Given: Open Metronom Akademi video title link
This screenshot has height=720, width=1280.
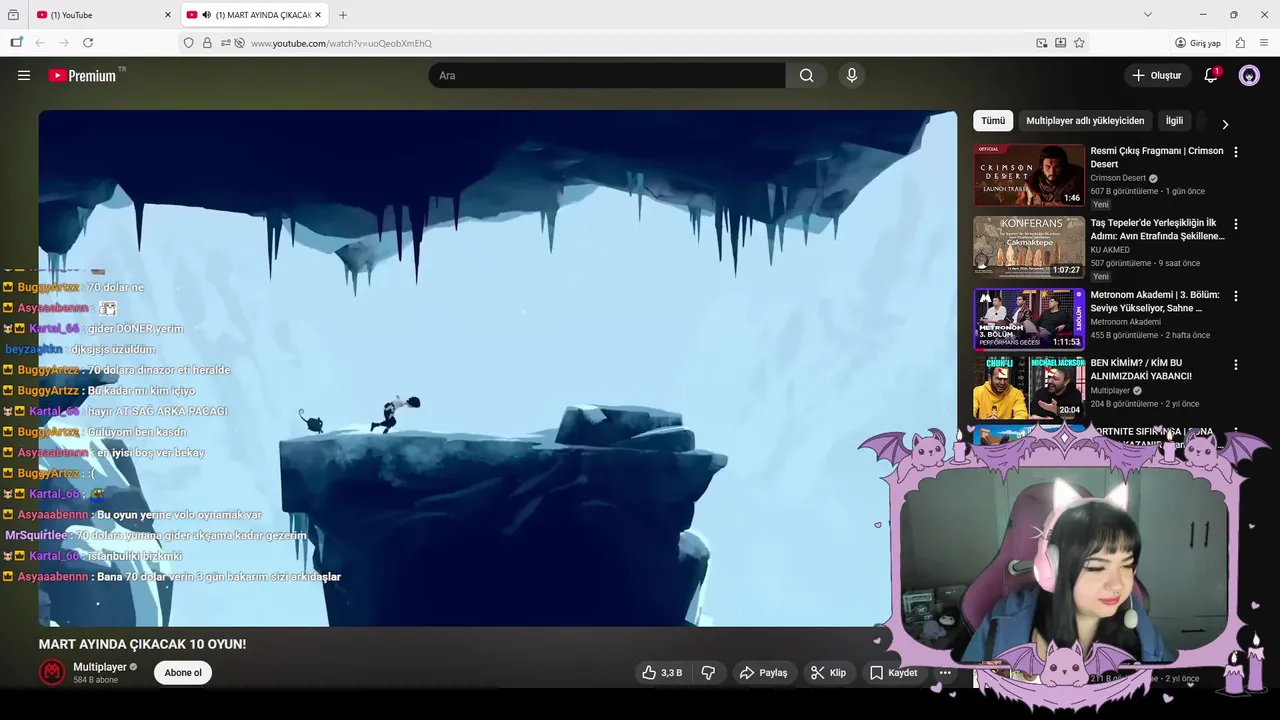Looking at the screenshot, I should point(1155,302).
